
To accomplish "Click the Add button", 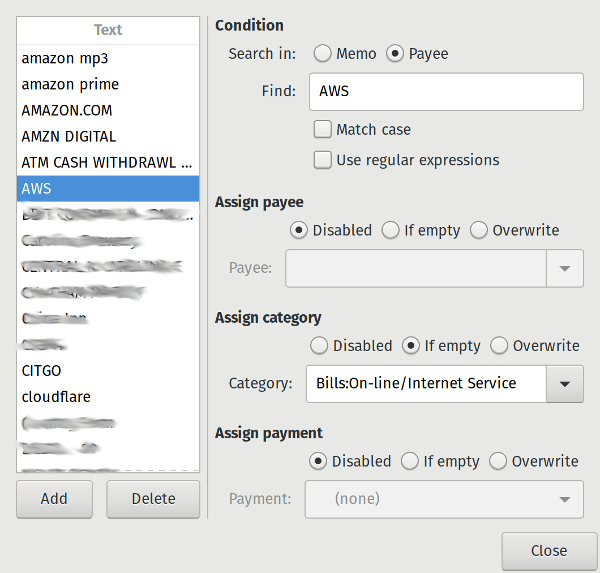I will [x=54, y=499].
